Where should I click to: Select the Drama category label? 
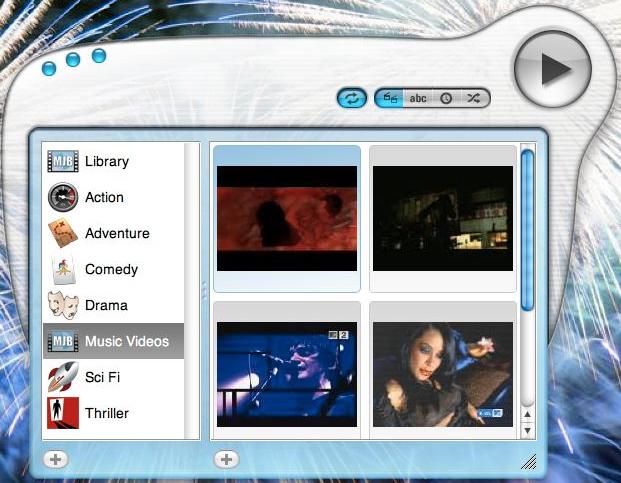tap(106, 305)
